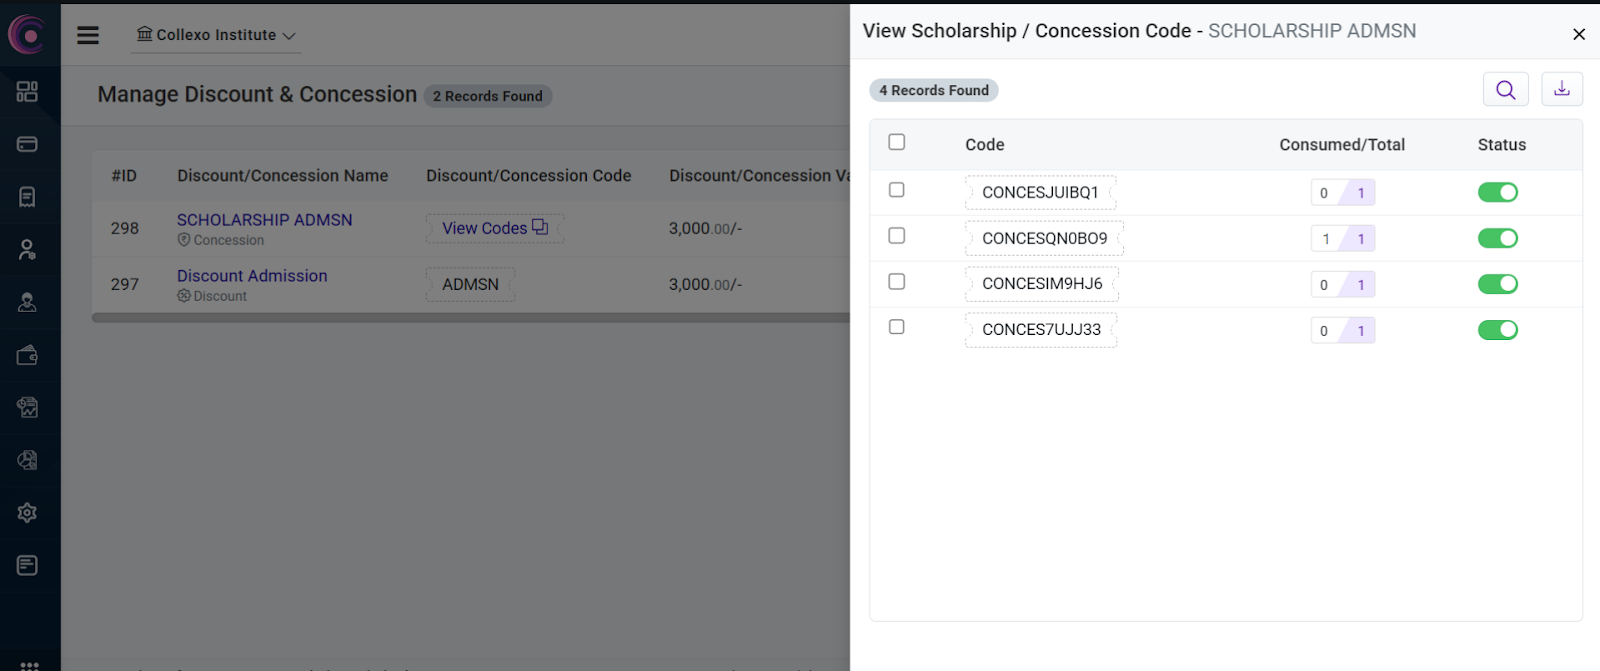
Task: Open the hamburger menu icon
Action: click(x=88, y=35)
